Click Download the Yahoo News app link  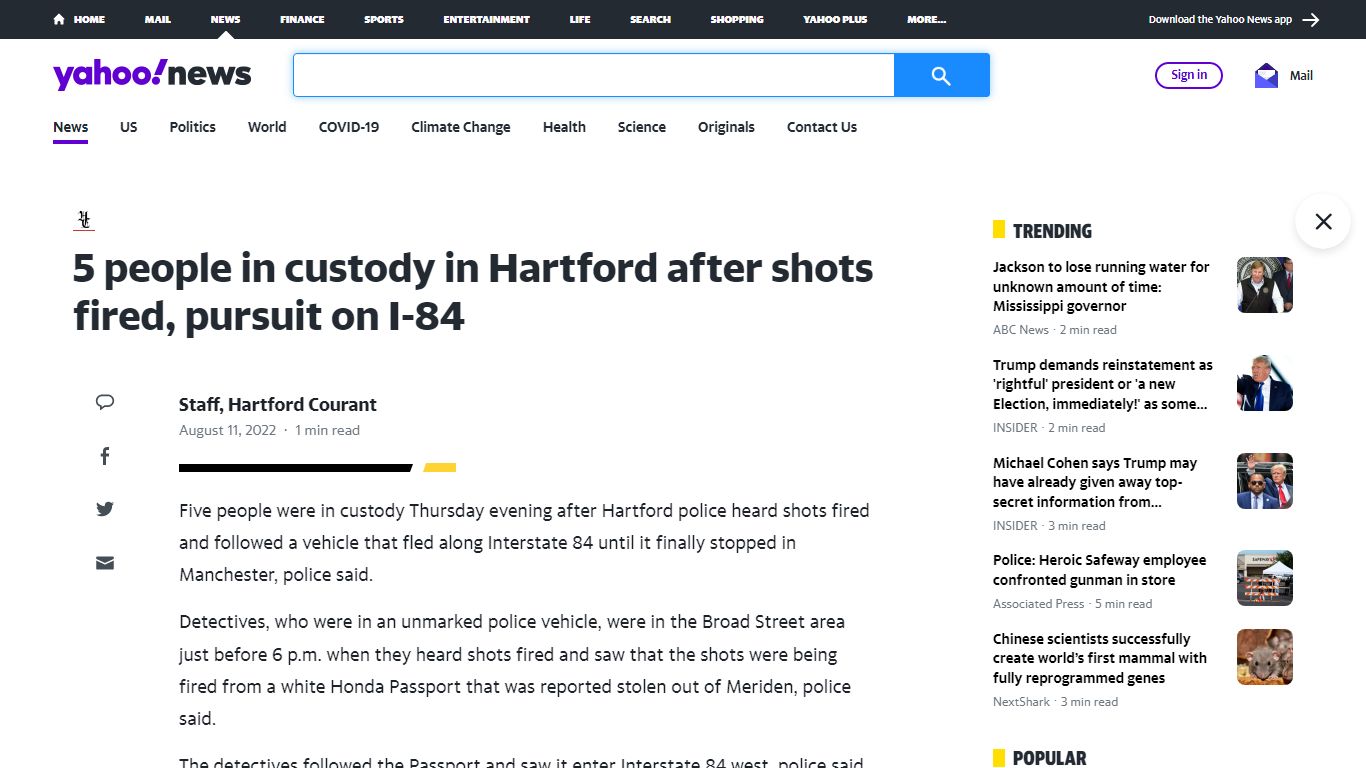click(x=1220, y=19)
